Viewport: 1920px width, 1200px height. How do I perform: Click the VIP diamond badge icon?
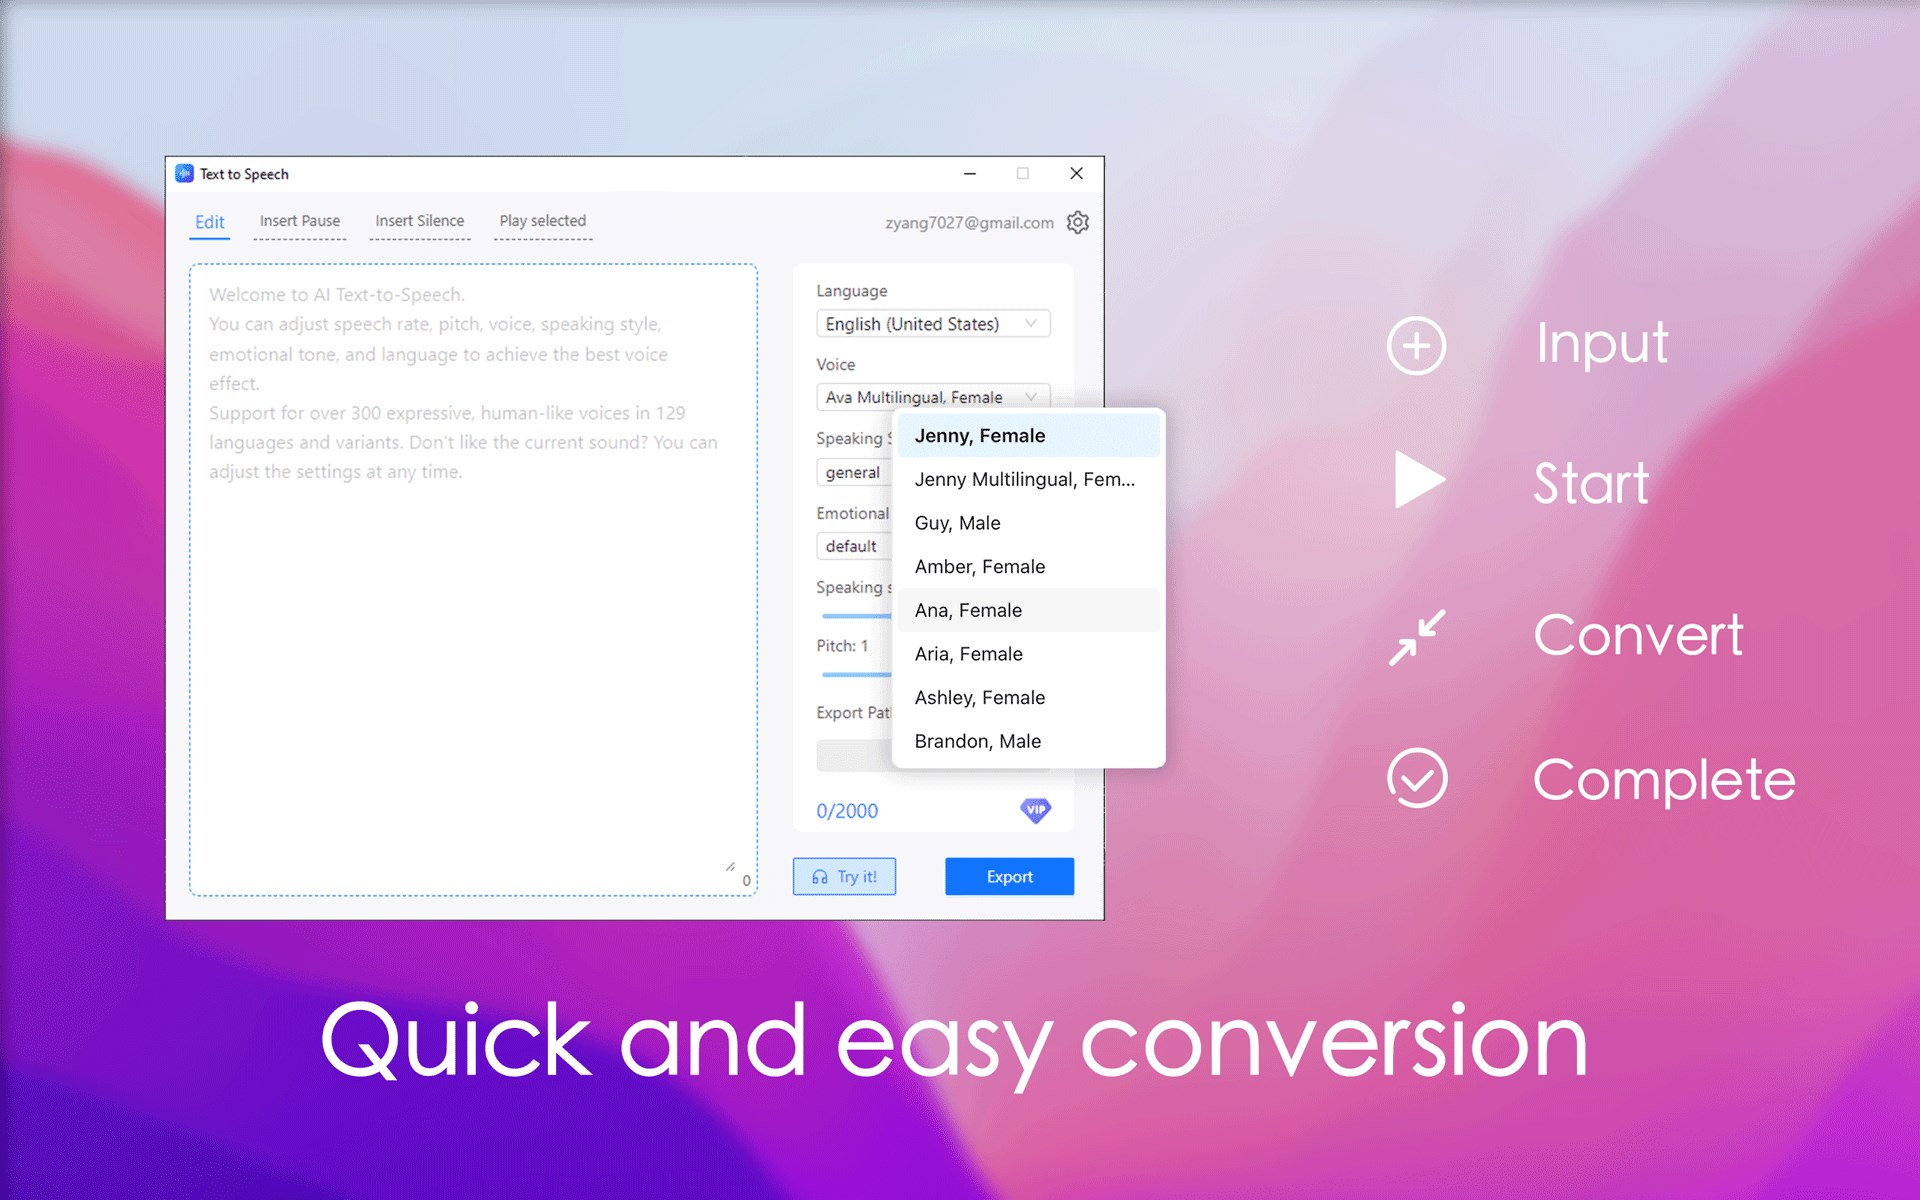1035,810
